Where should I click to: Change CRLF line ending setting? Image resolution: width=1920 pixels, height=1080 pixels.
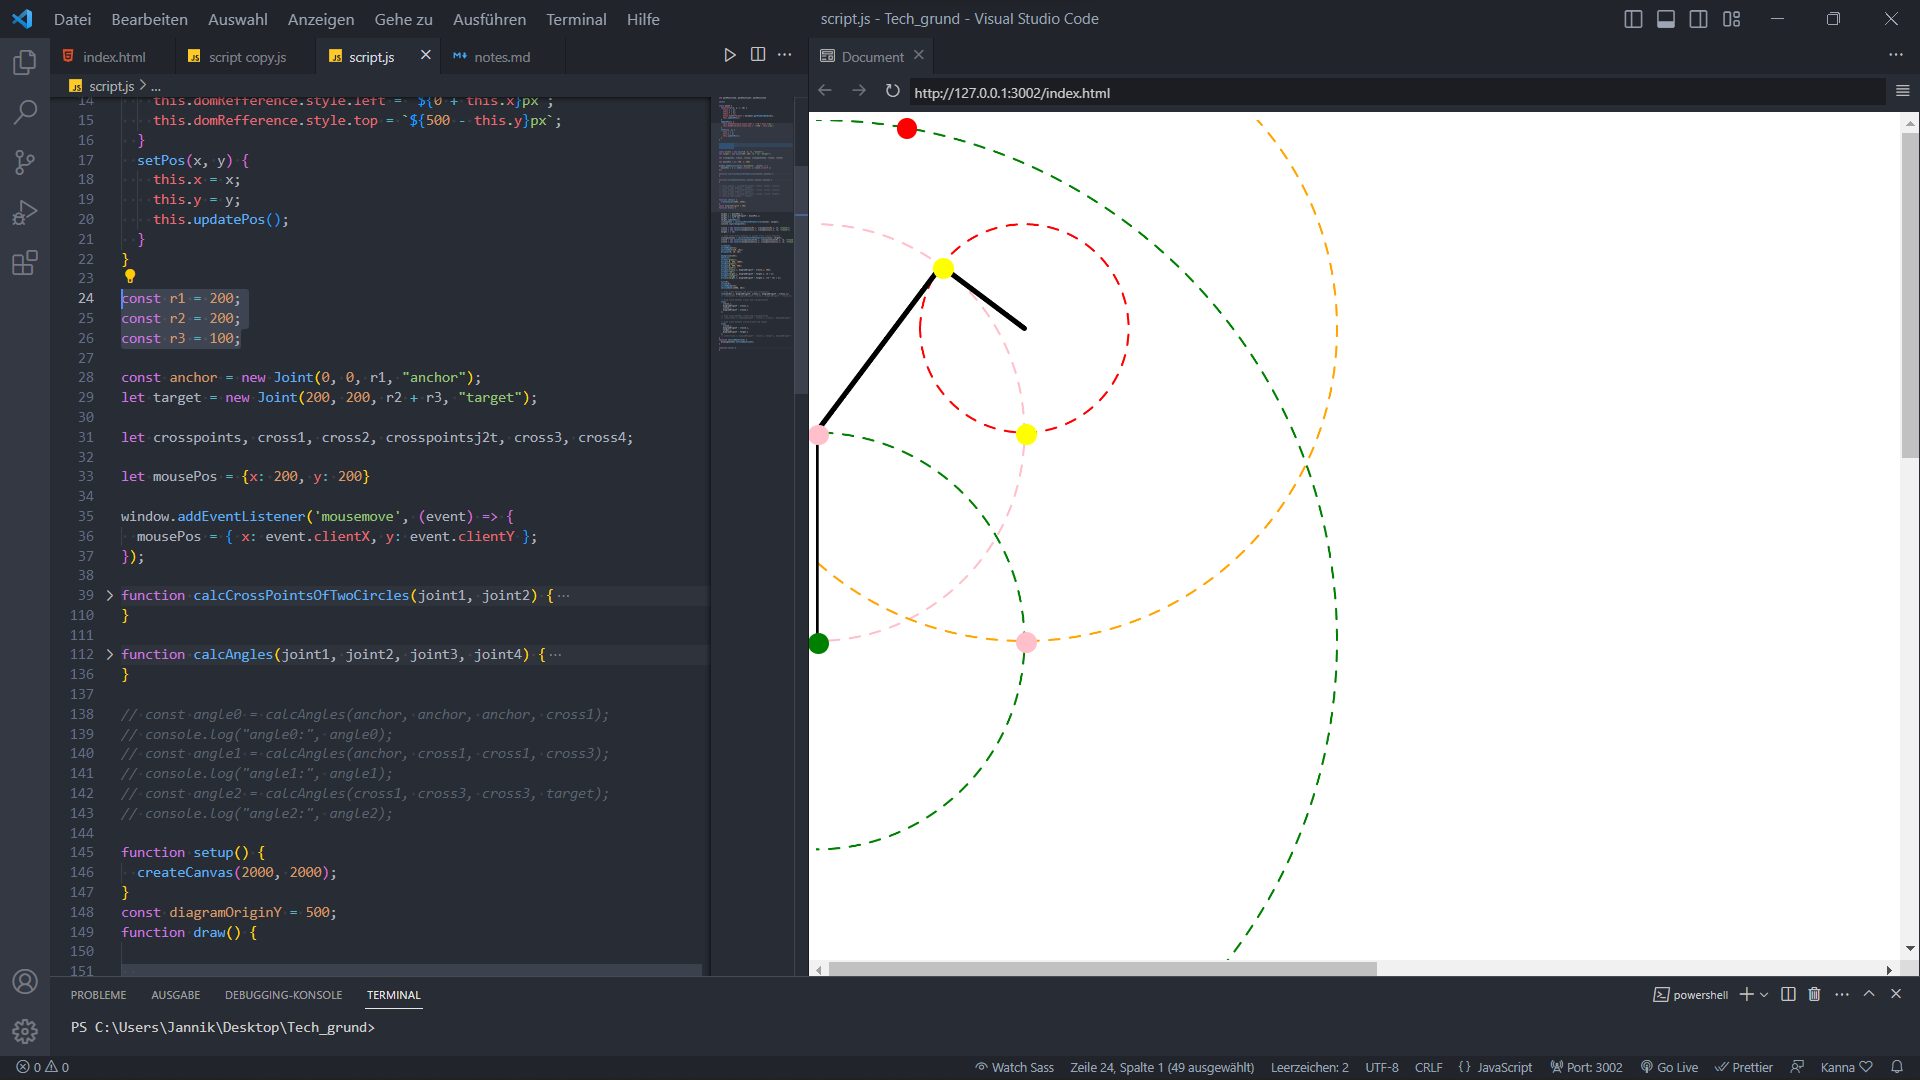click(x=1428, y=1067)
